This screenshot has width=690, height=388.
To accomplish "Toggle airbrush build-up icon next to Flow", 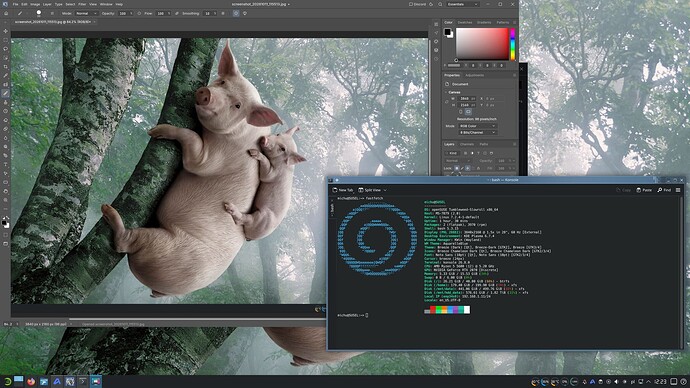I will [x=176, y=13].
